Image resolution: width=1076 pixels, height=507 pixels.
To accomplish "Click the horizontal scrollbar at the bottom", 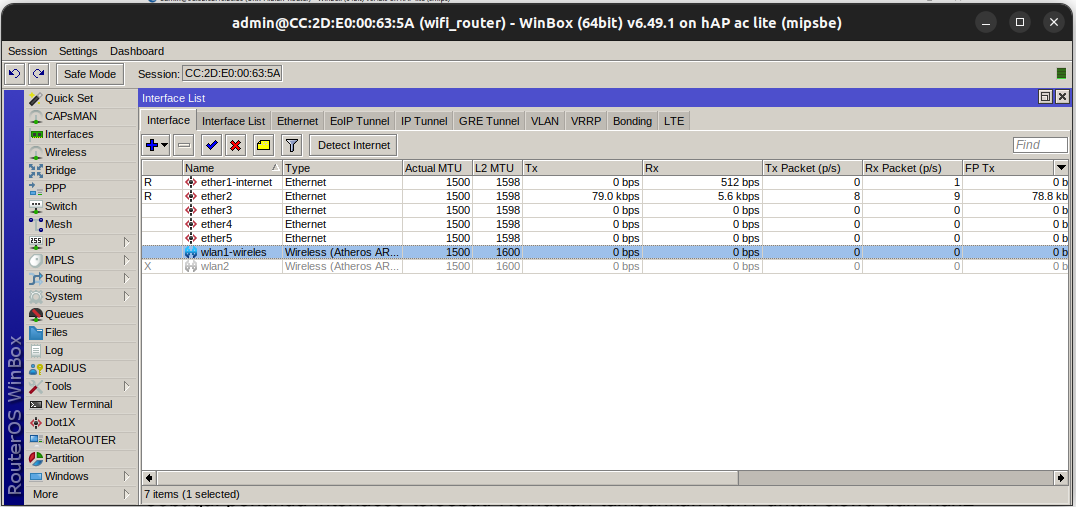I will click(x=600, y=477).
